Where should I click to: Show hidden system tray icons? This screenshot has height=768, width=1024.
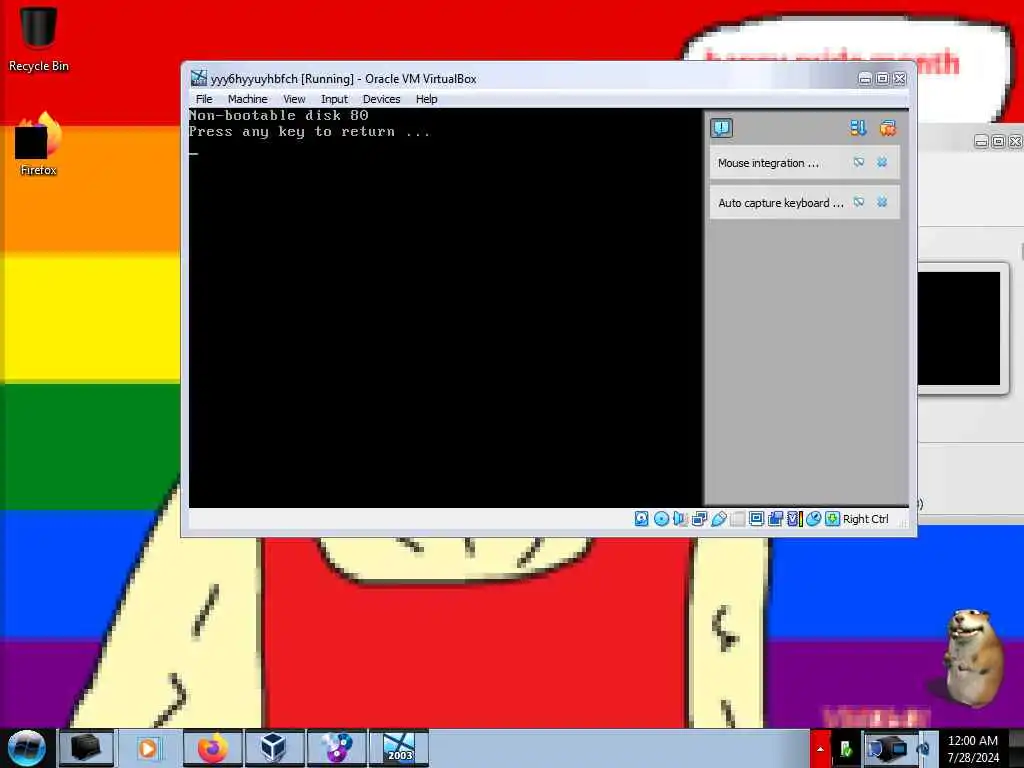(x=820, y=749)
